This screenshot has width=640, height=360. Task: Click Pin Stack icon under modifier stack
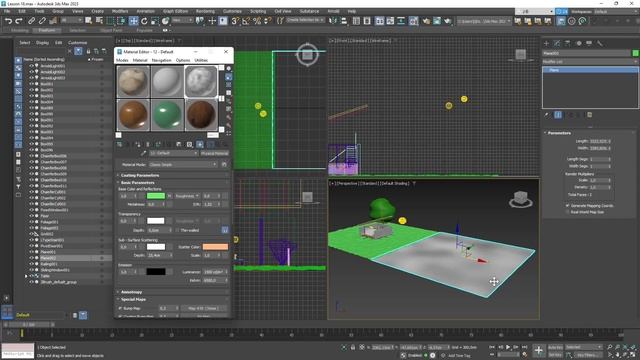click(547, 115)
